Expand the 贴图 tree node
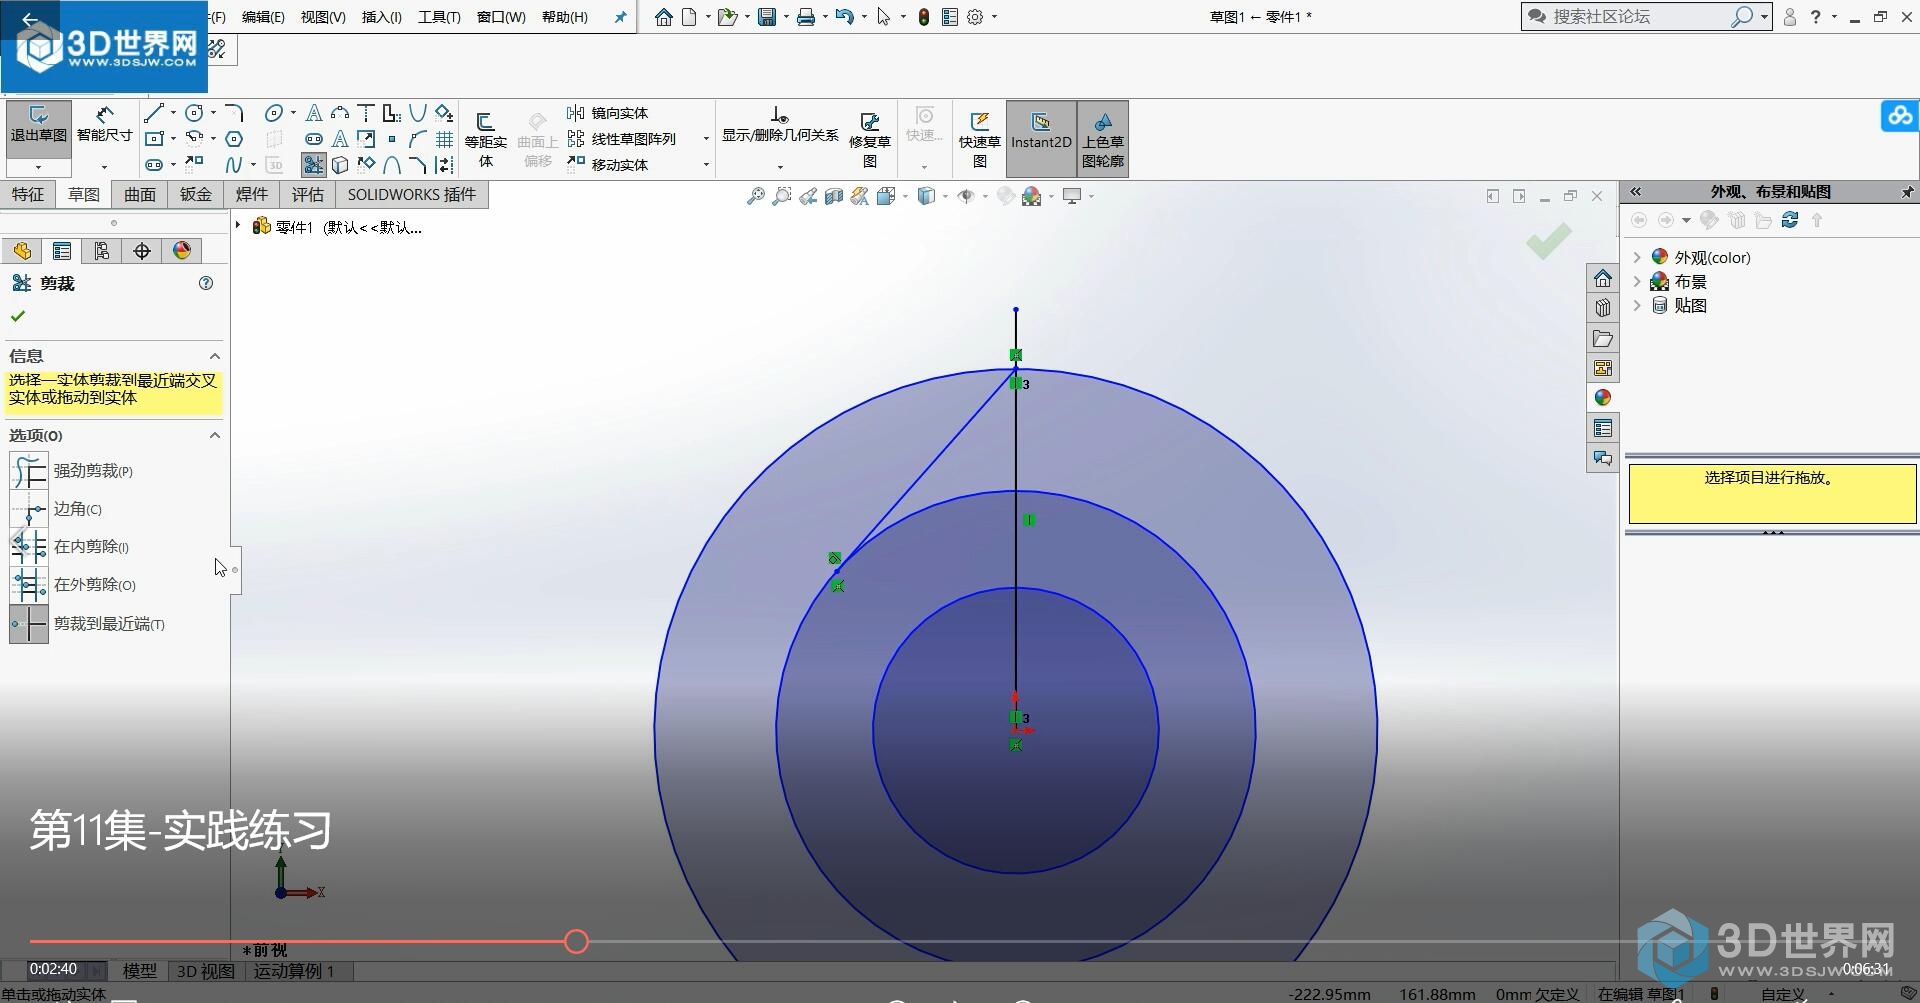The height and width of the screenshot is (1003, 1920). pyautogui.click(x=1637, y=306)
